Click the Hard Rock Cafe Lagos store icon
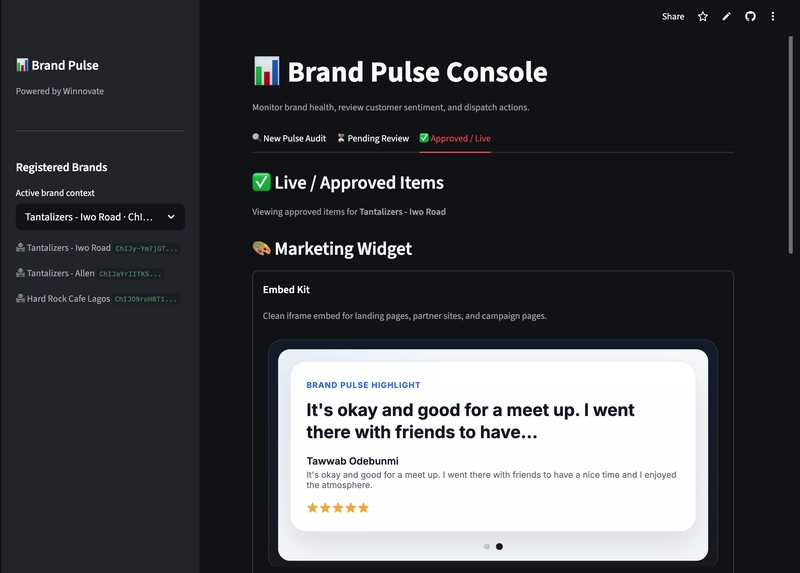This screenshot has height=573, width=800. click(20, 298)
